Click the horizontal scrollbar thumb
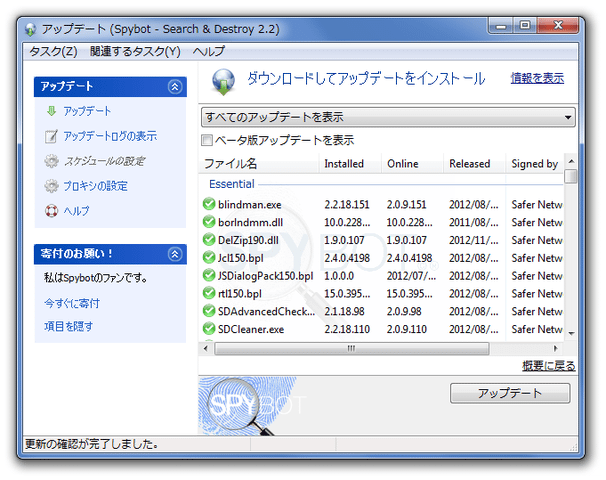The width and height of the screenshot is (606, 480). [x=352, y=349]
